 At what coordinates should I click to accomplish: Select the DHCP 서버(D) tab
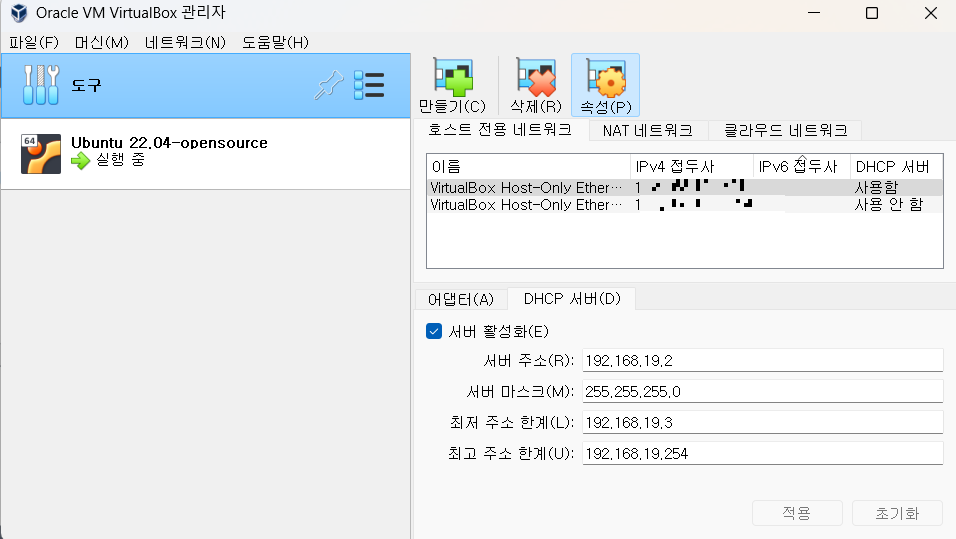coord(572,299)
